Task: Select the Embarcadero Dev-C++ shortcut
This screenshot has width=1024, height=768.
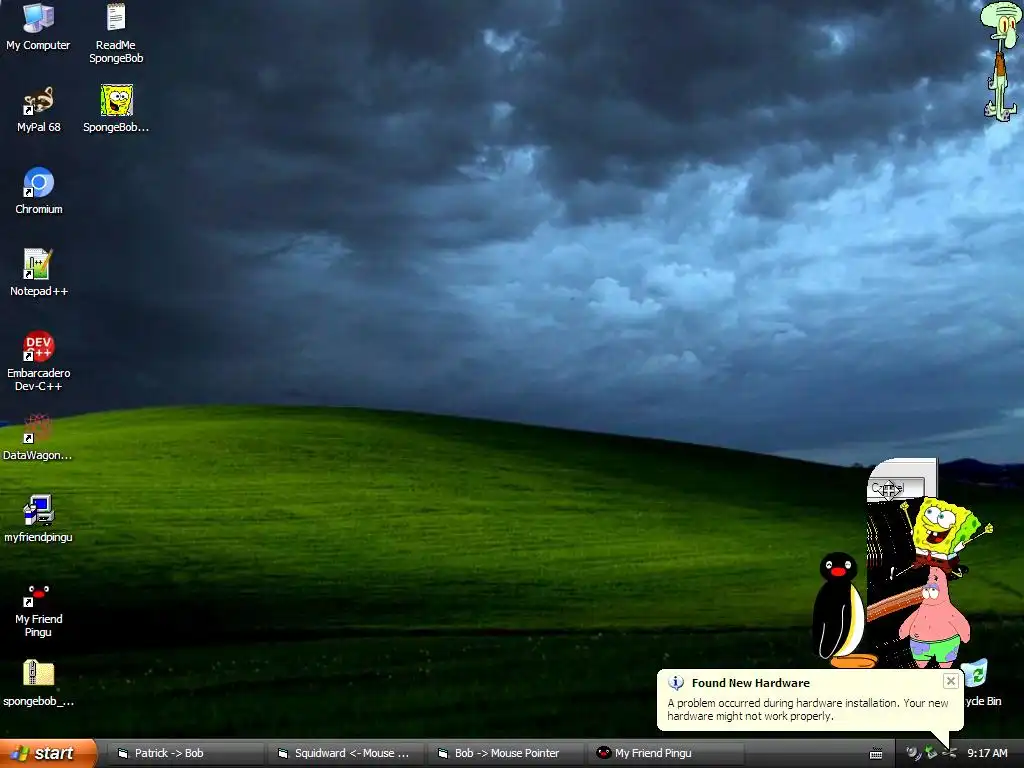Action: (x=39, y=361)
